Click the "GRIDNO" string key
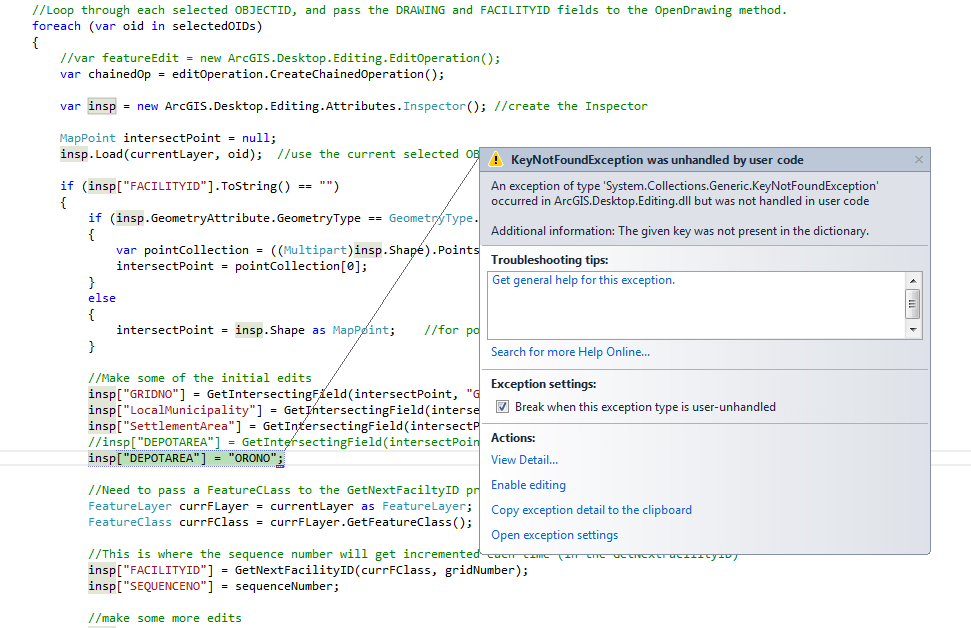Image resolution: width=971 pixels, height=628 pixels. 150,394
